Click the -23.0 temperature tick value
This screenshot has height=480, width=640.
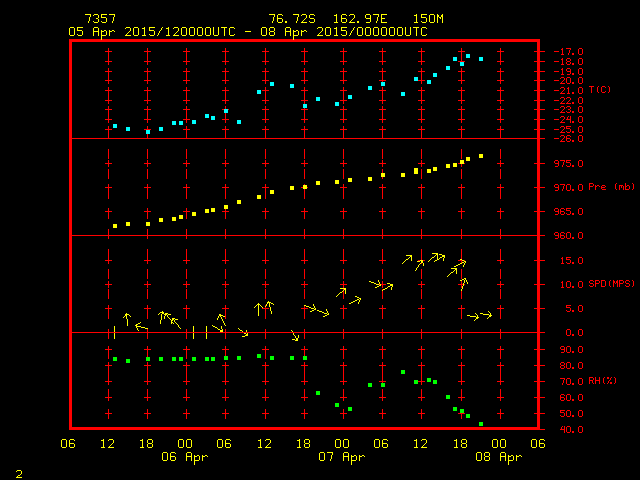[x=568, y=110]
